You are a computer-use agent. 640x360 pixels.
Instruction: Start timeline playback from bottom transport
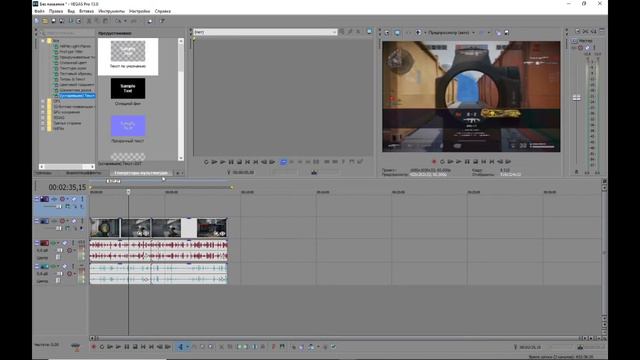(118, 347)
